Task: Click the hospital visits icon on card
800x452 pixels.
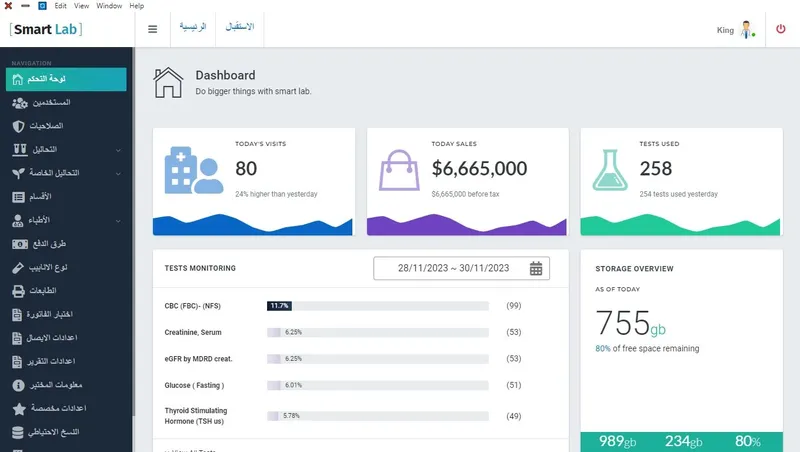Action: pyautogui.click(x=194, y=170)
